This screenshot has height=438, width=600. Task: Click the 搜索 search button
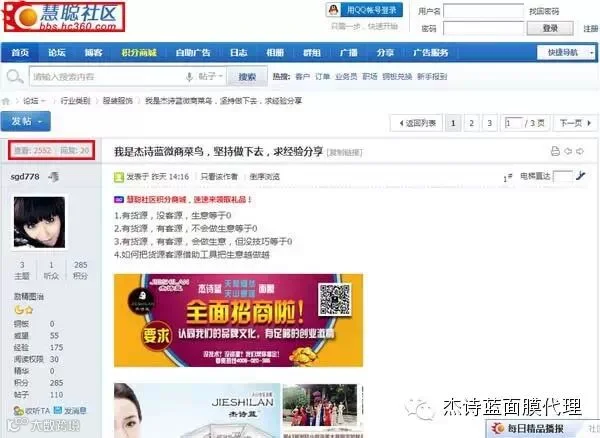[x=247, y=77]
